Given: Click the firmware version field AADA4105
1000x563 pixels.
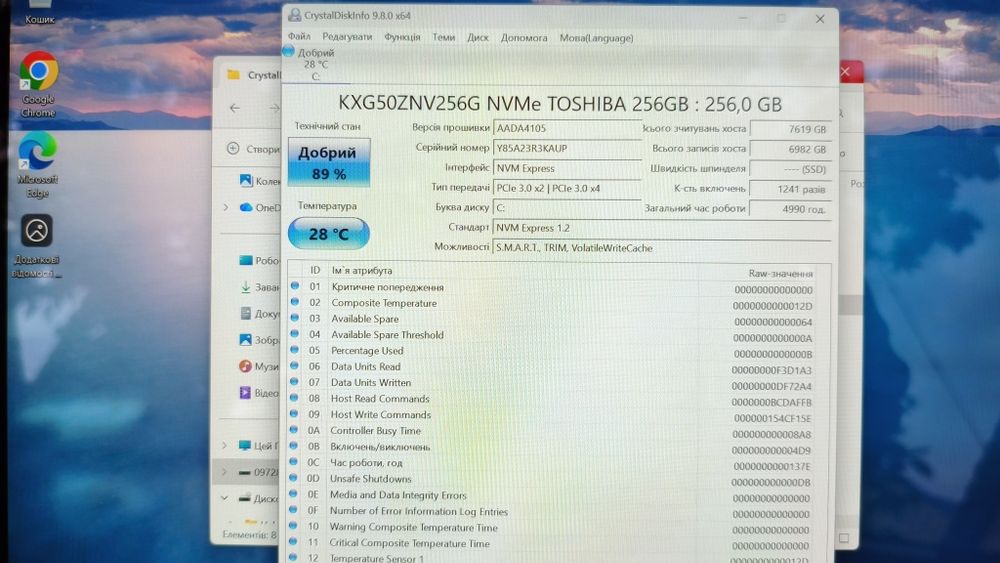Looking at the screenshot, I should click(567, 128).
